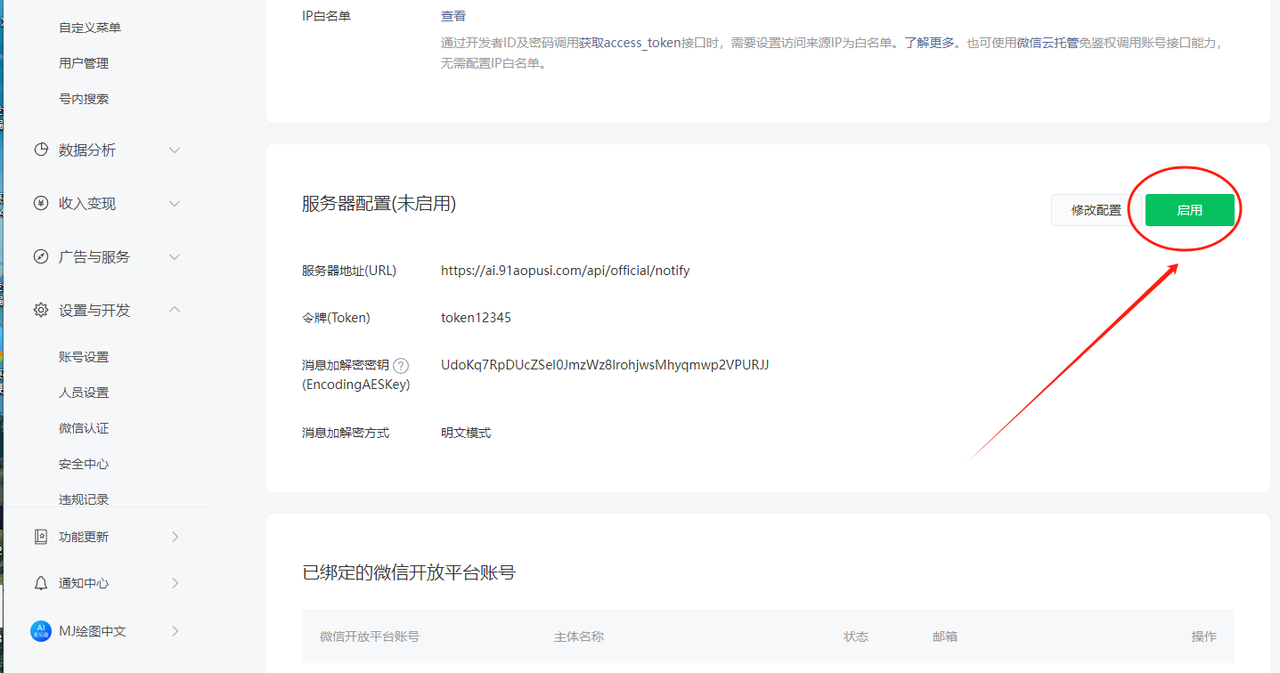Click the 收入变现 yen coin icon
This screenshot has height=673, width=1280.
(41, 203)
